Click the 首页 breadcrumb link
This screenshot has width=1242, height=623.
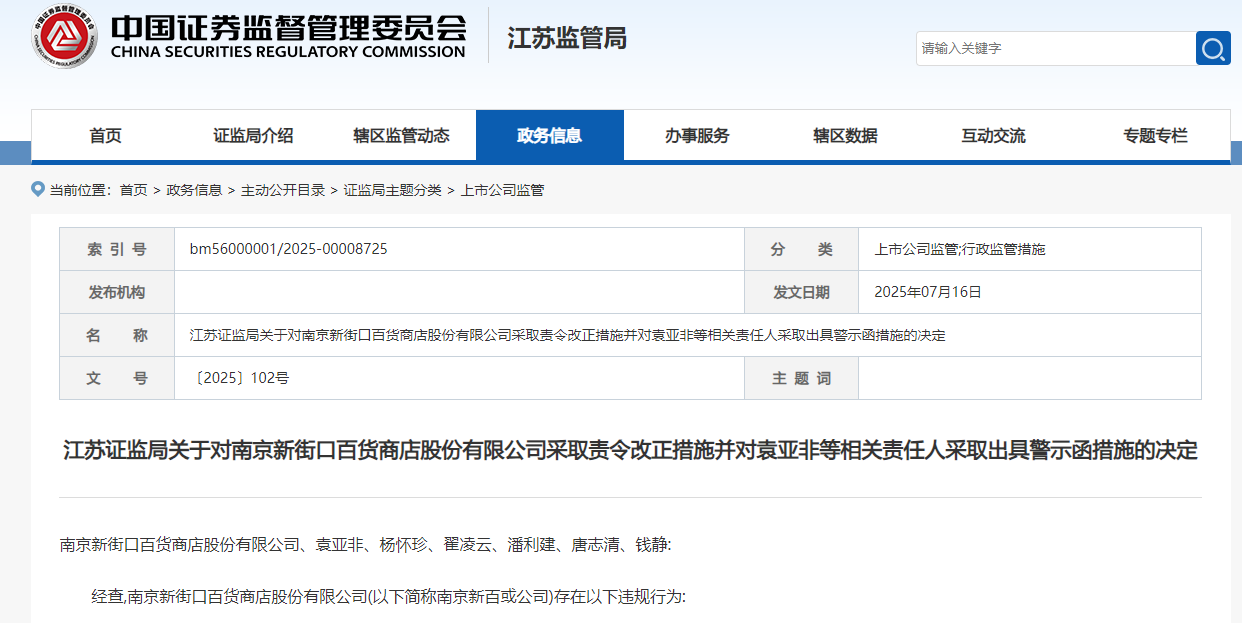click(x=133, y=190)
